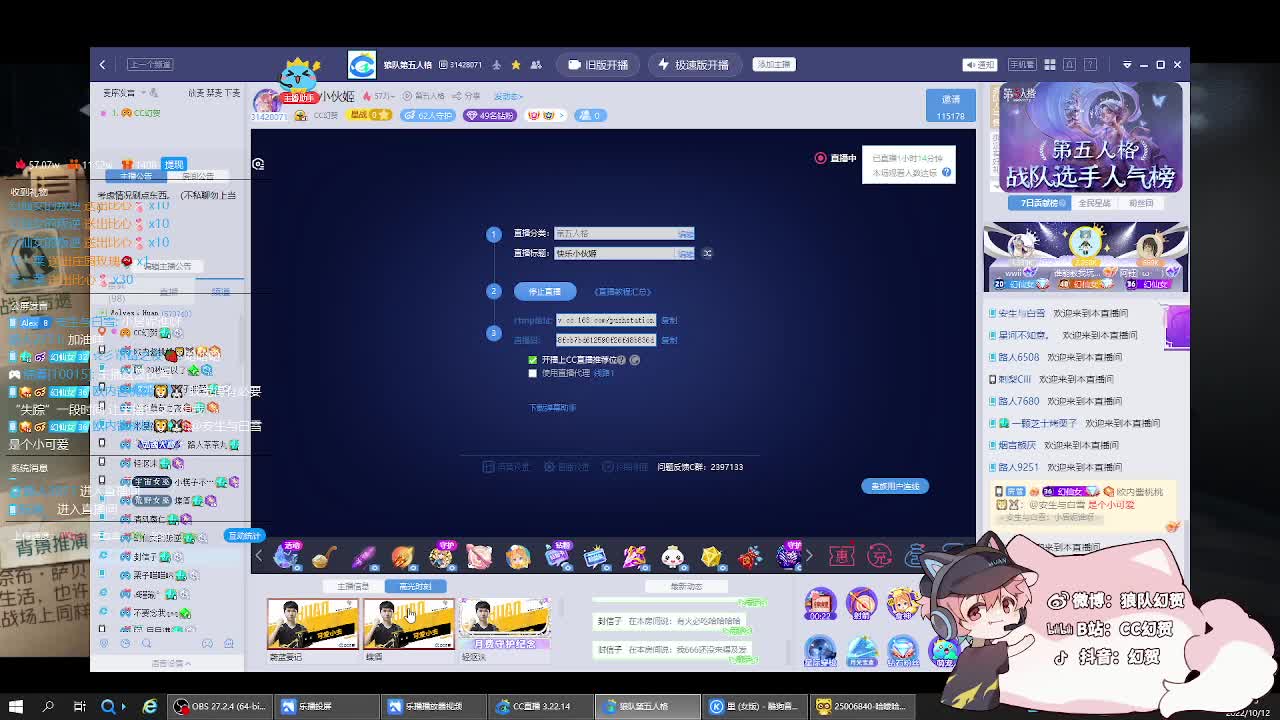The height and width of the screenshot is (720, 1280).
Task: Click the 最新动态 tab
Action: click(x=686, y=586)
